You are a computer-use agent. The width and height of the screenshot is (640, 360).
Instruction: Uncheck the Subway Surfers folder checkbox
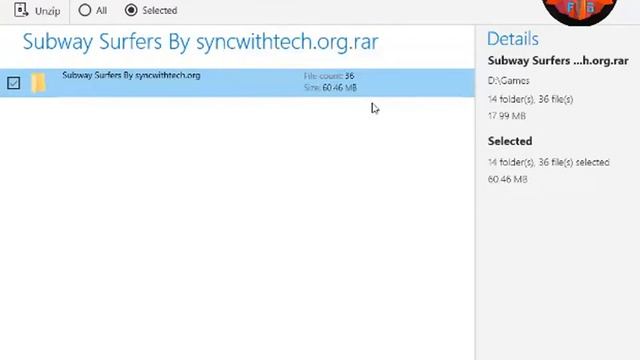coord(13,83)
